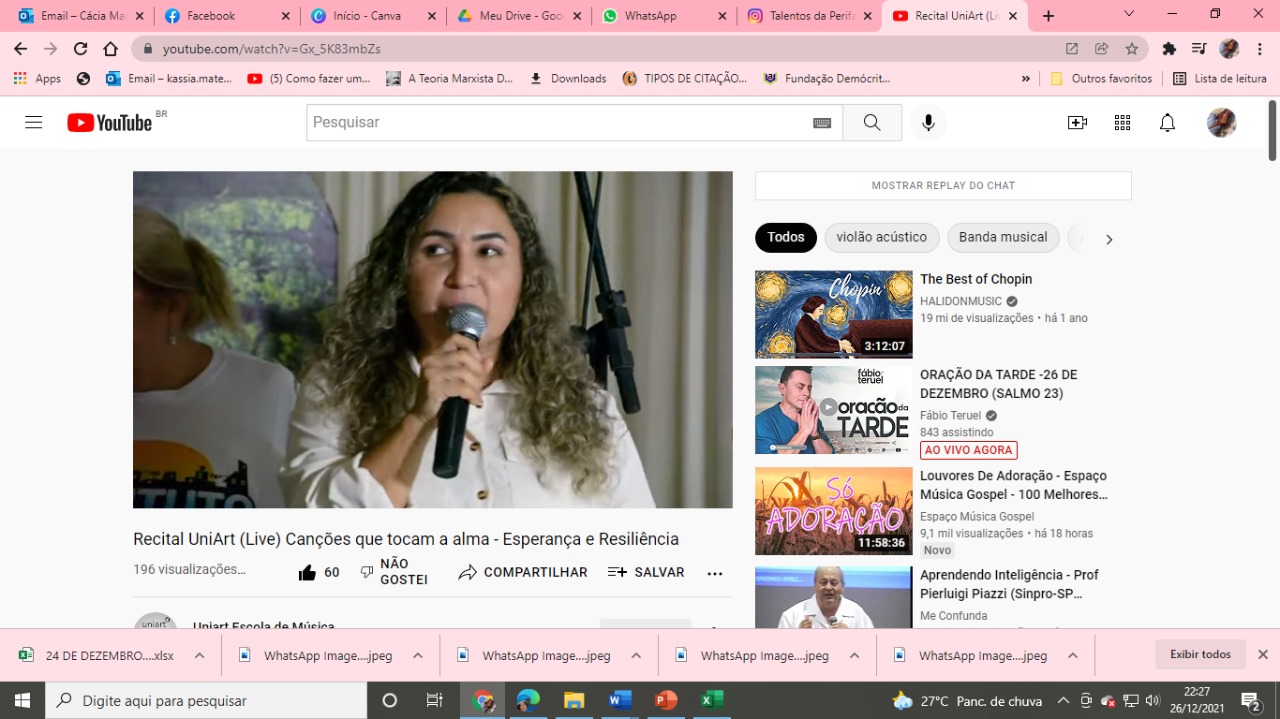Click the YouTube logo home icon

click(x=110, y=122)
